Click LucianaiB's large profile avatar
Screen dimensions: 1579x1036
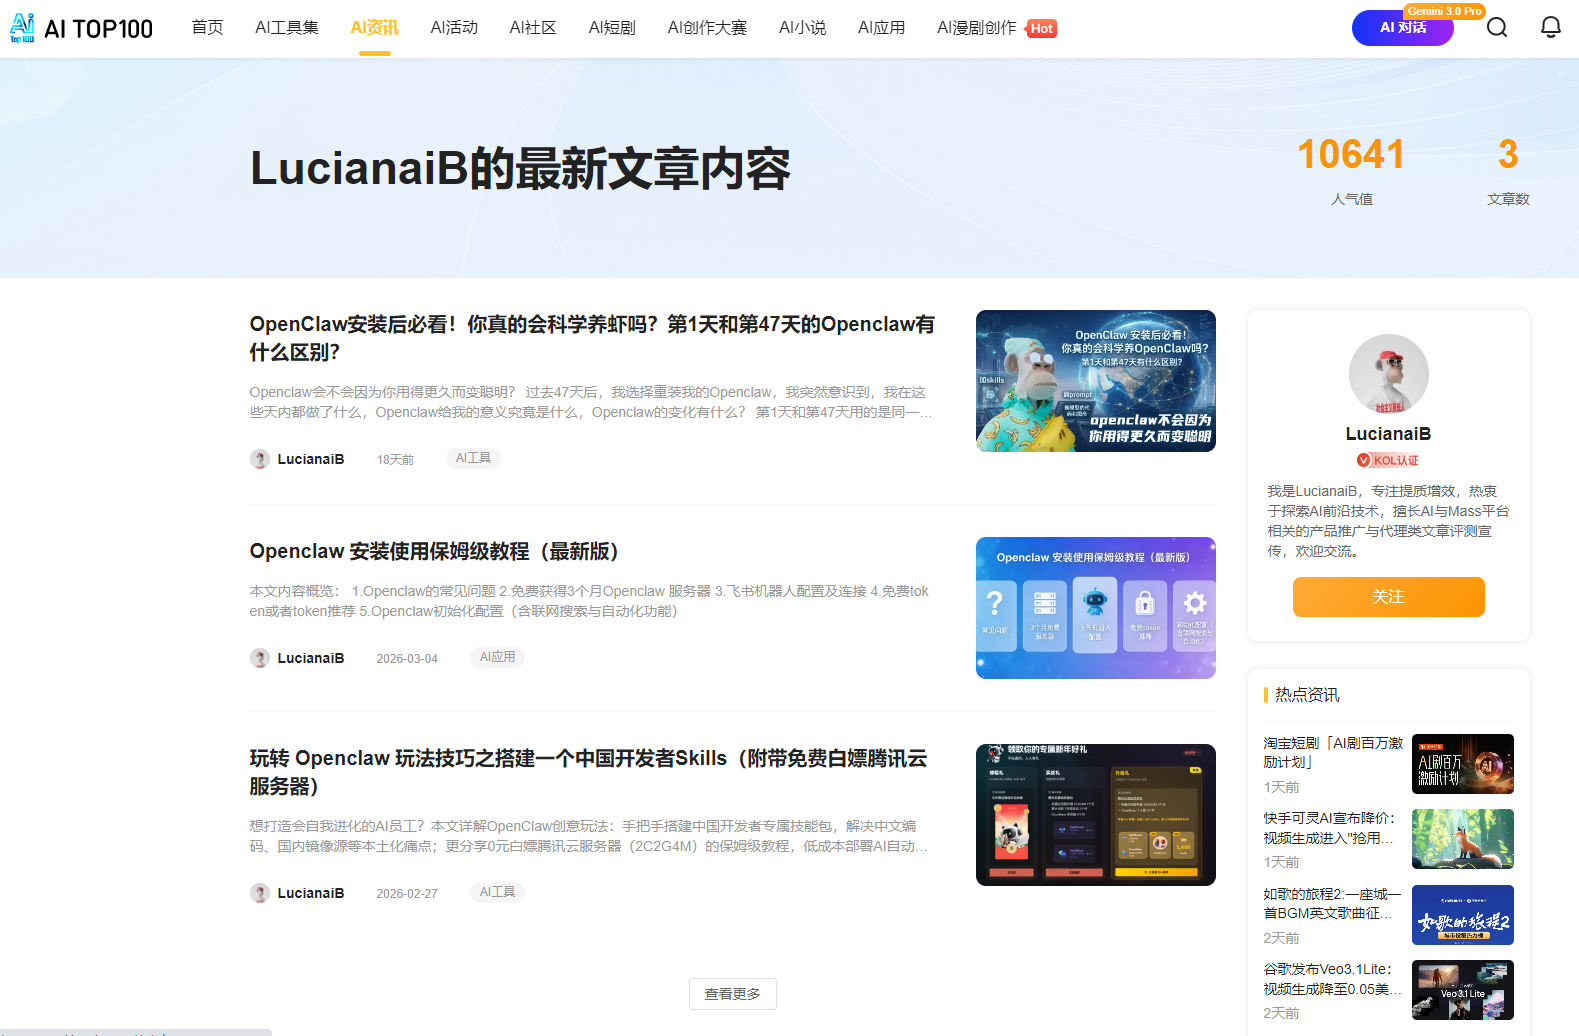coord(1388,374)
